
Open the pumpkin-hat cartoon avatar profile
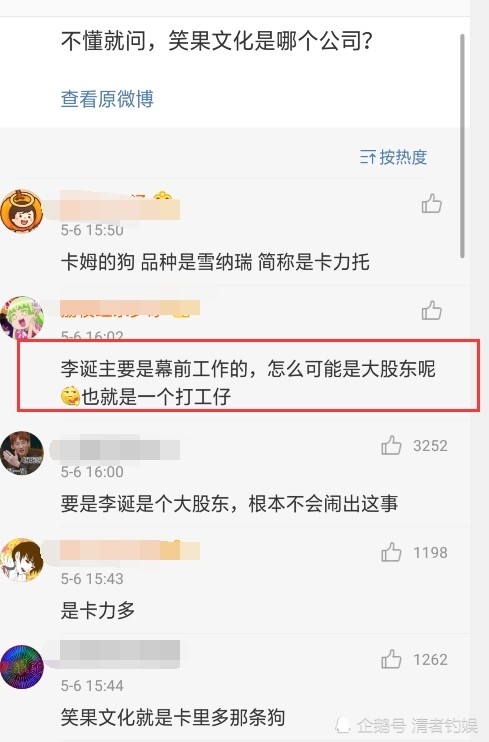tap(21, 212)
